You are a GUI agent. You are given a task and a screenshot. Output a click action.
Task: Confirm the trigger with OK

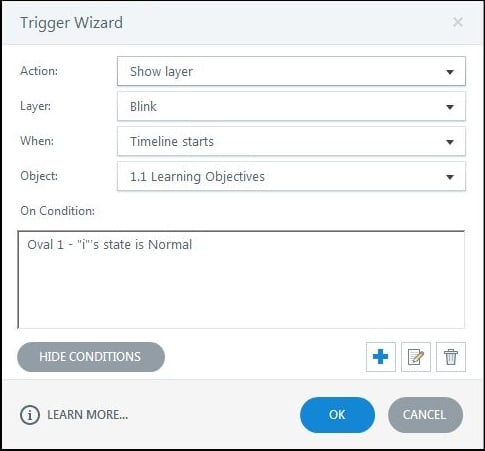337,415
